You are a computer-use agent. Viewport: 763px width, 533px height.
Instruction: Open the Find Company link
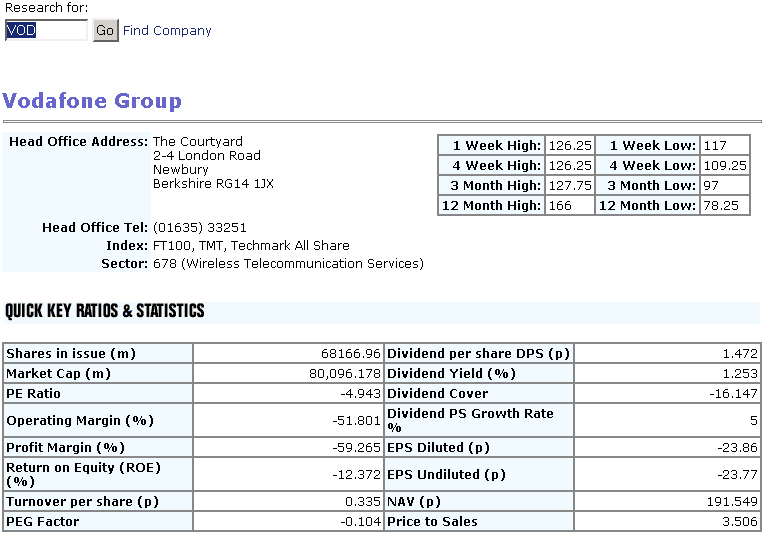(x=167, y=31)
